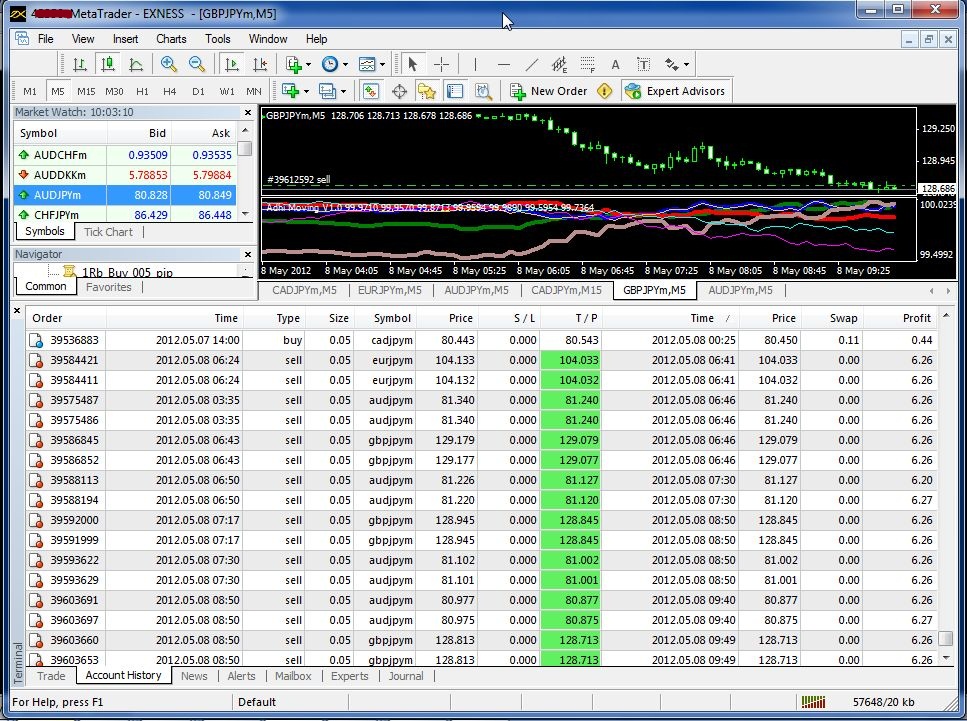Click the New Order button
967x721 pixels.
coord(548,91)
